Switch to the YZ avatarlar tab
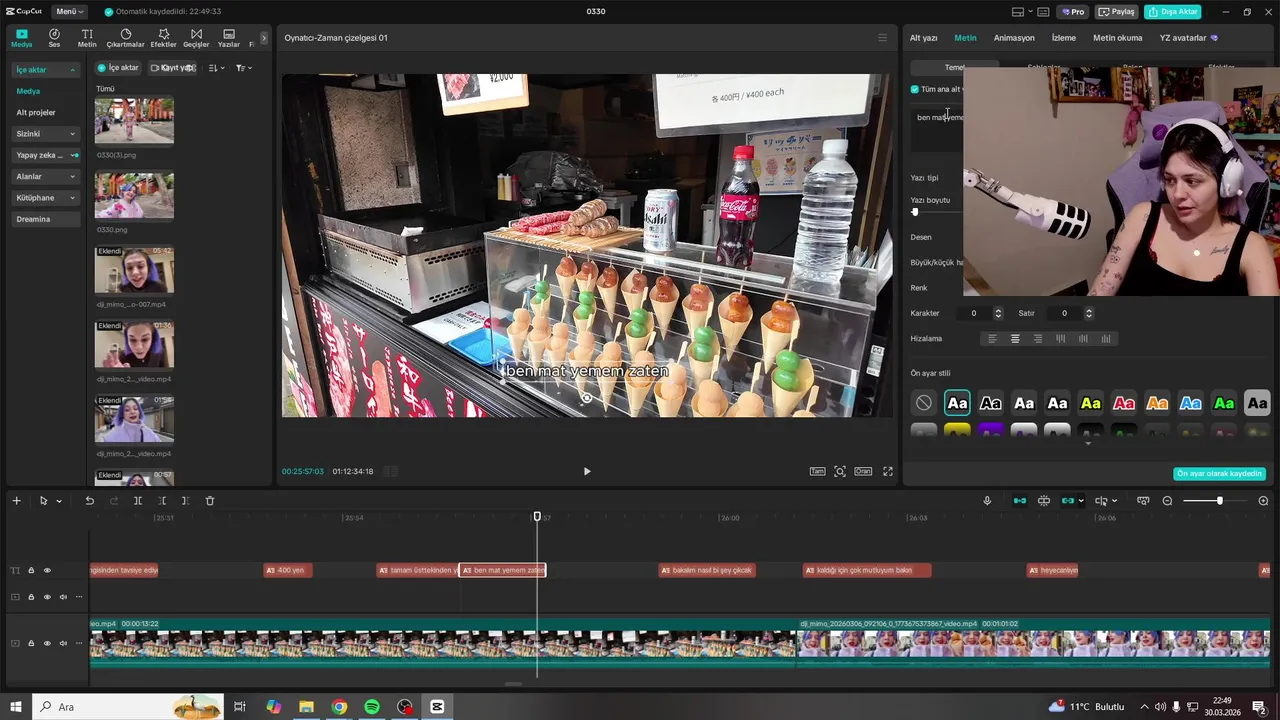 click(1189, 38)
